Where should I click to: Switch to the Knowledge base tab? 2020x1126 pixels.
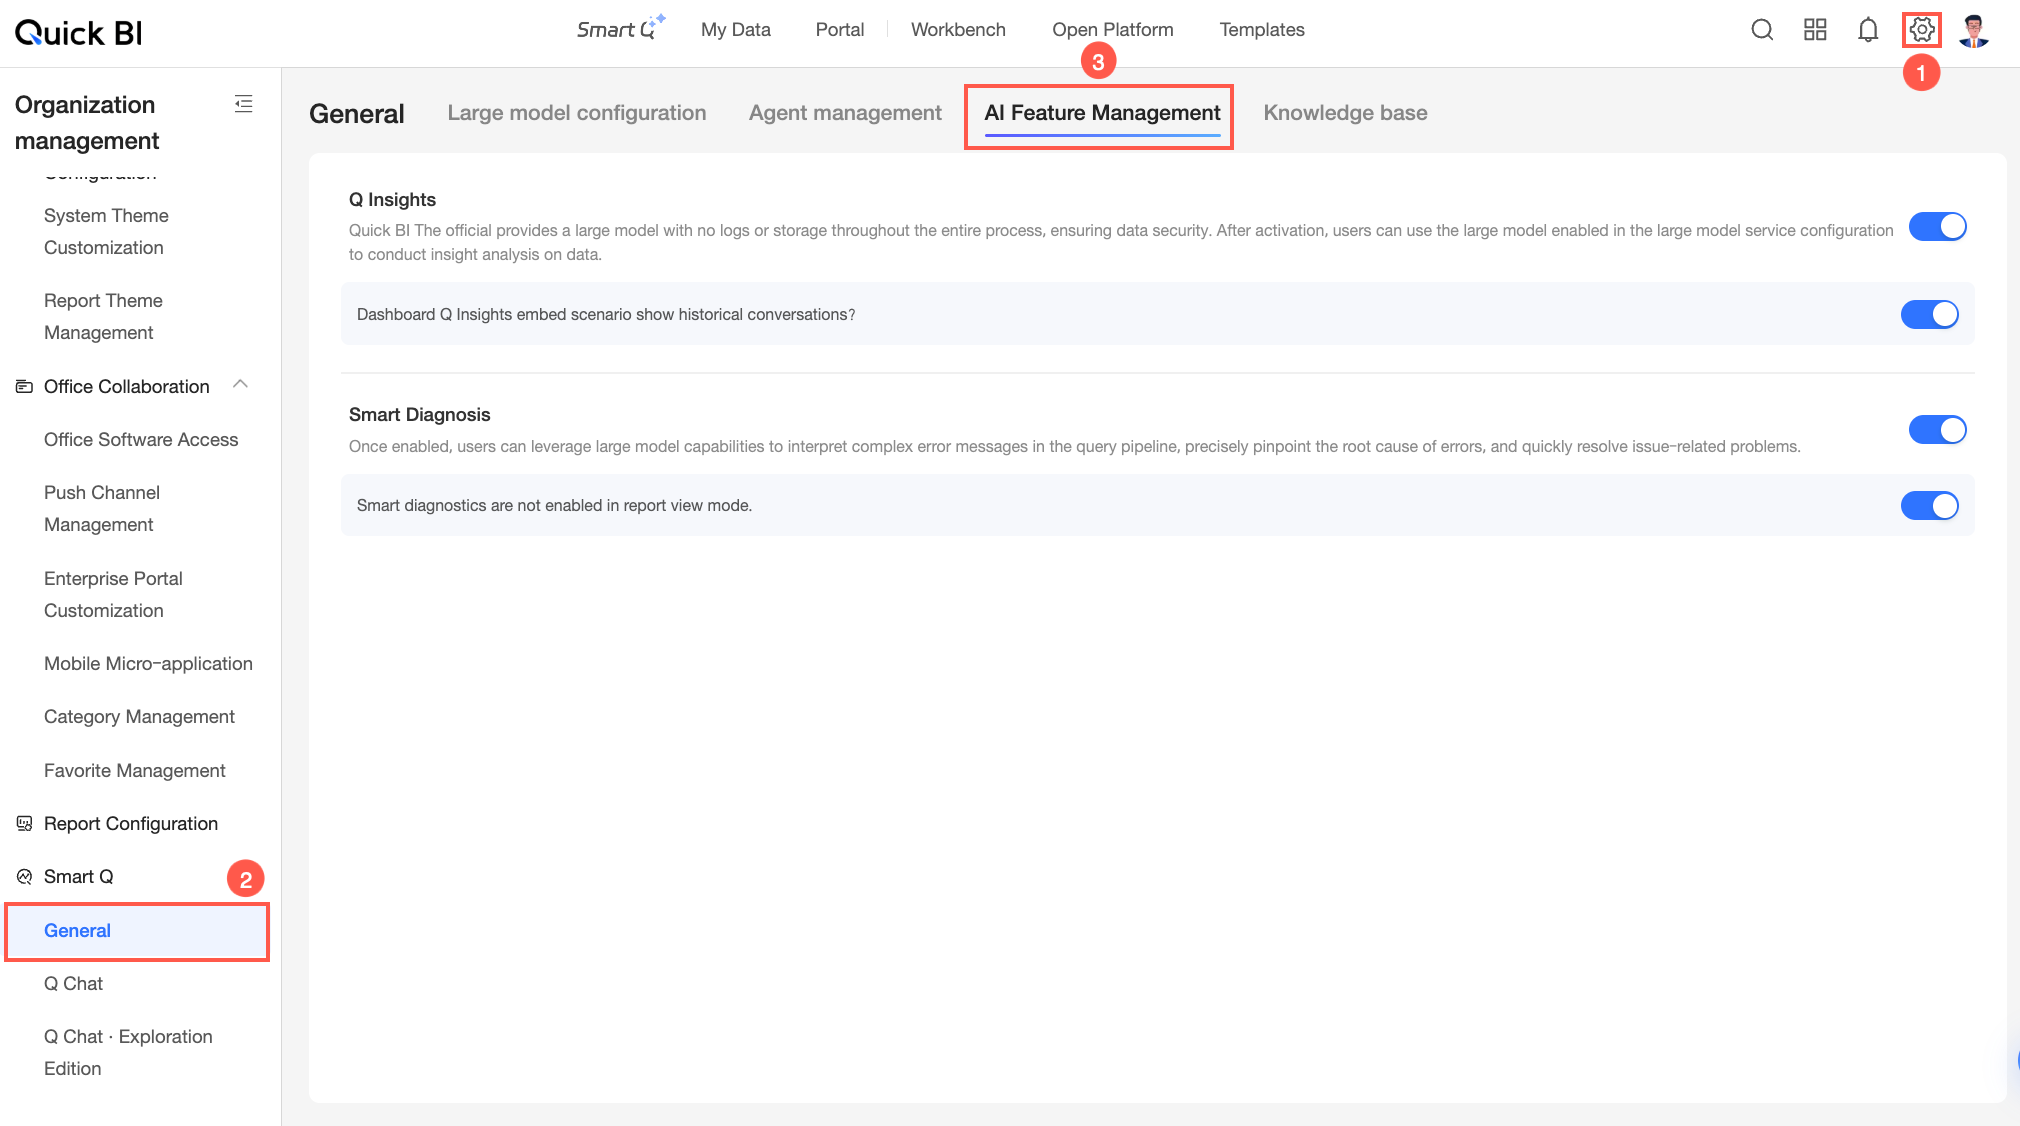[x=1345, y=113]
